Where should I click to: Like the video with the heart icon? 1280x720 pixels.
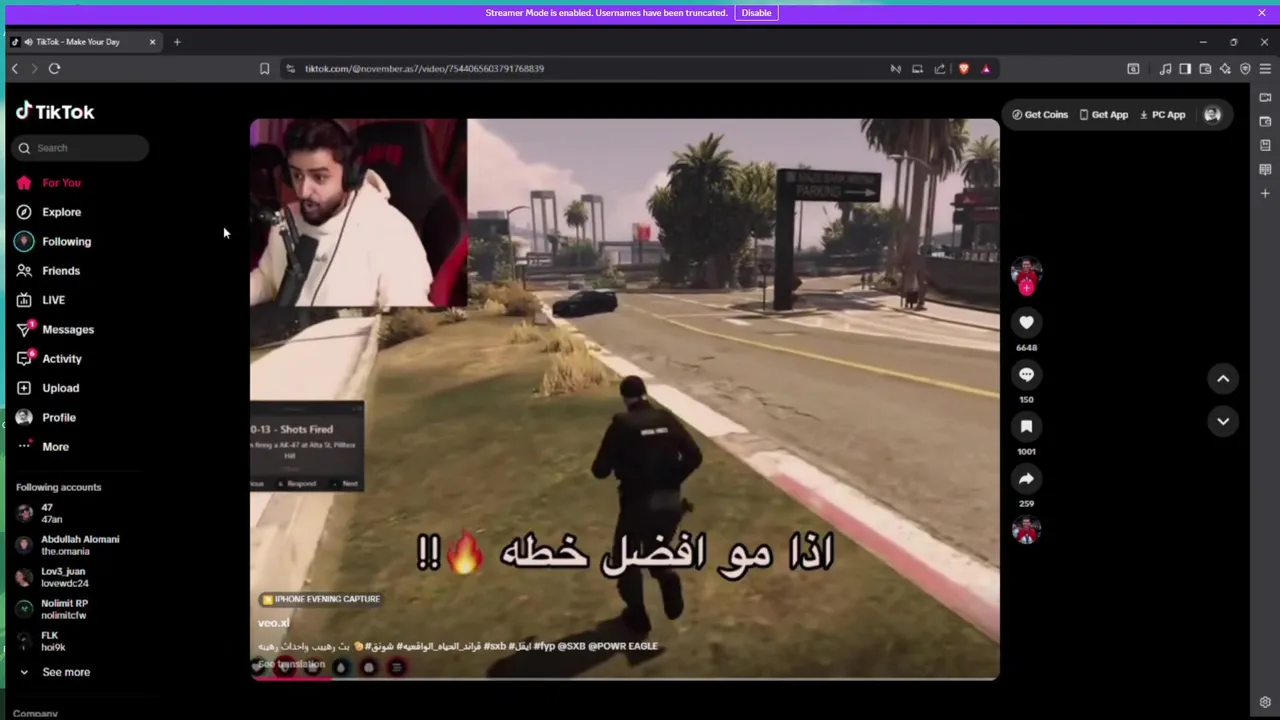pyautogui.click(x=1026, y=322)
